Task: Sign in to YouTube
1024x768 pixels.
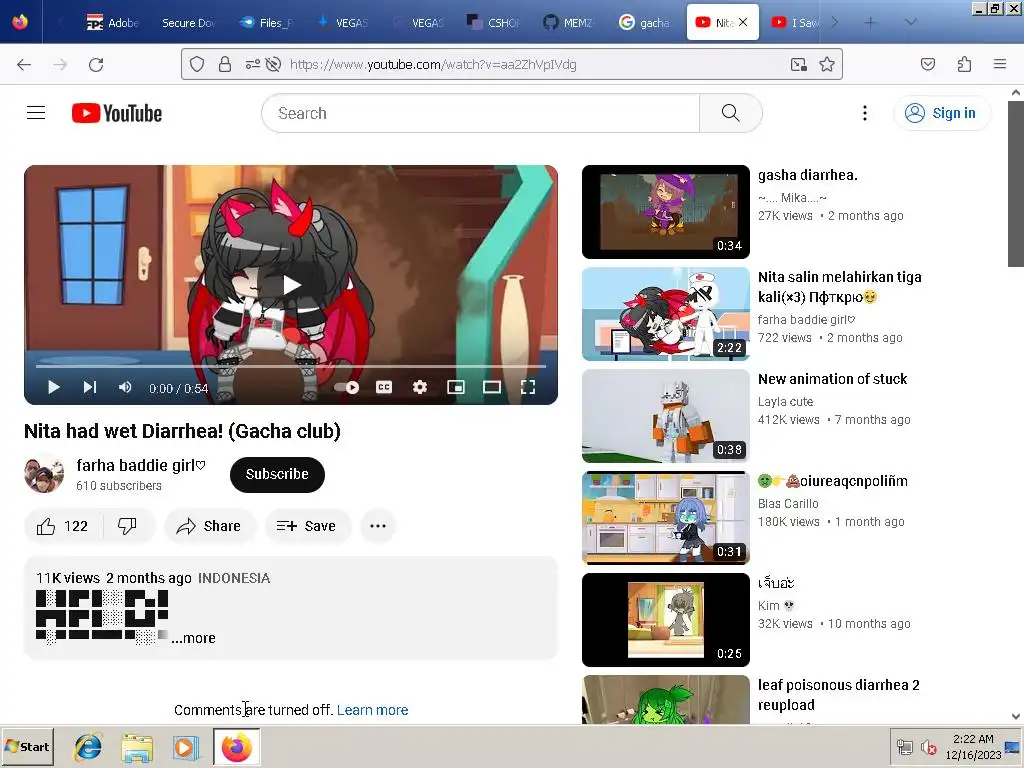Action: [x=941, y=113]
